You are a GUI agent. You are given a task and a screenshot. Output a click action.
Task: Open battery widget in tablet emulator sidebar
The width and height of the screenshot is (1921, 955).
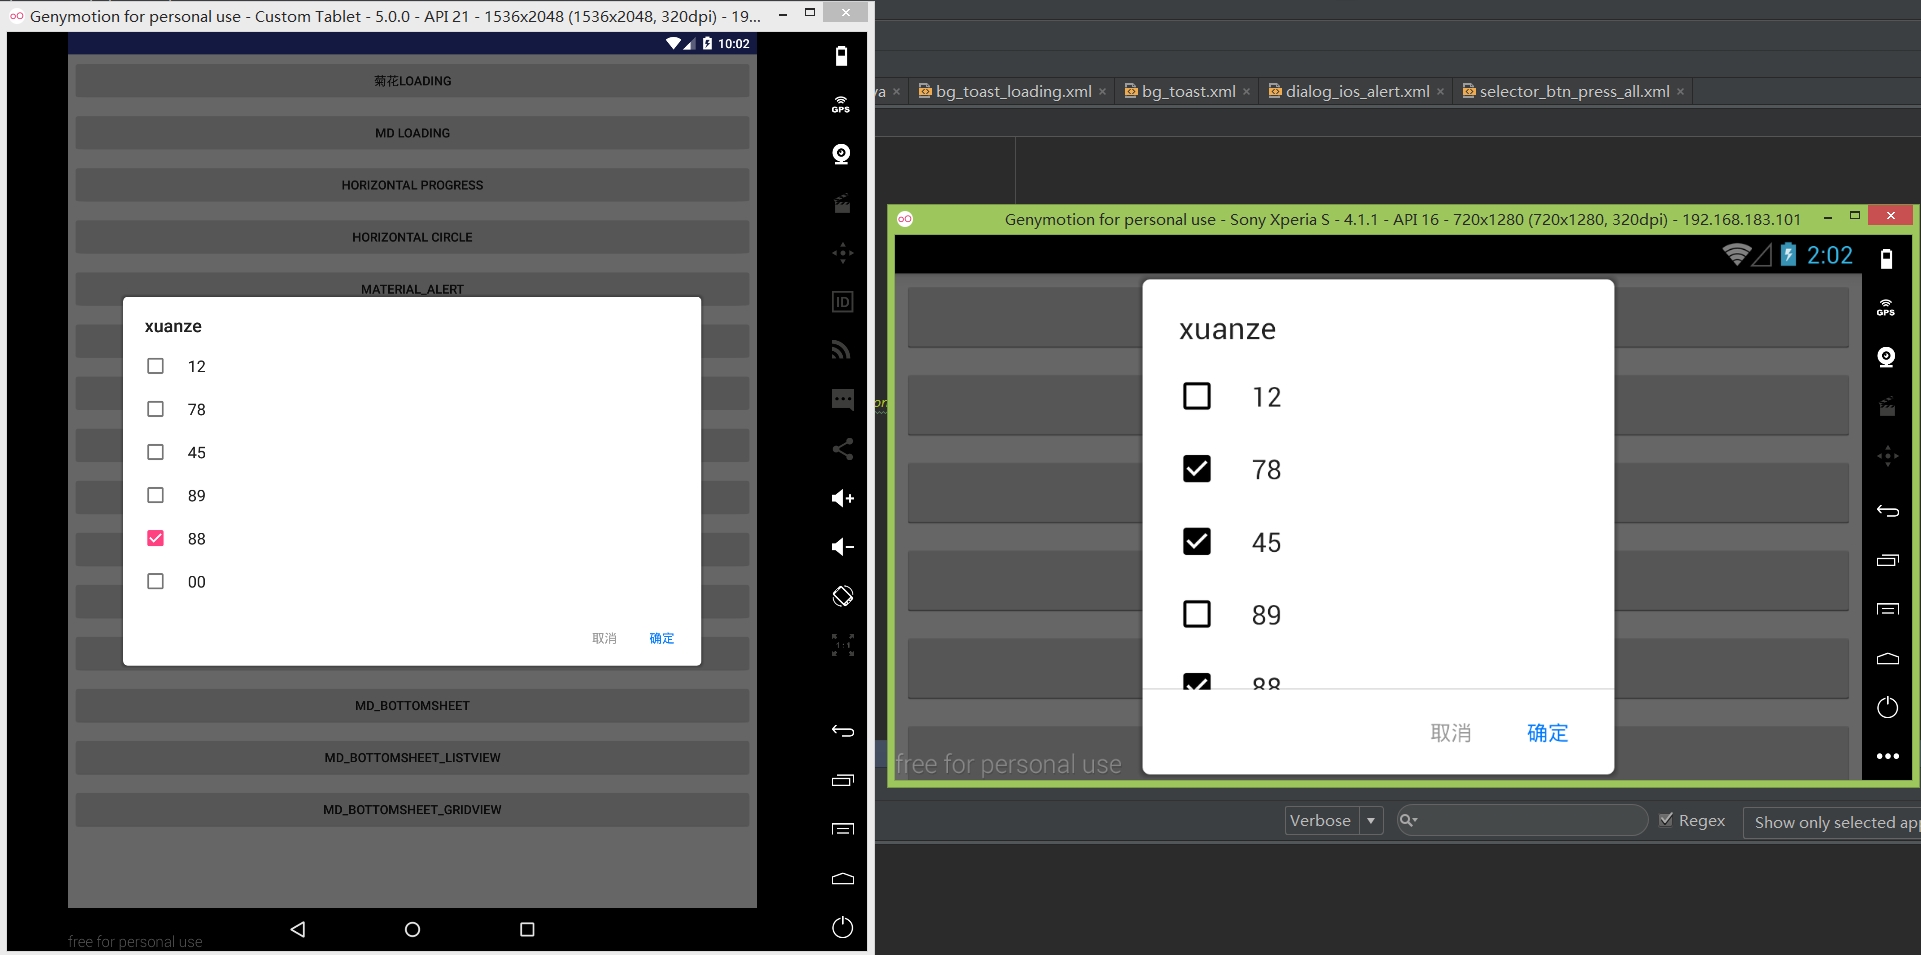842,56
